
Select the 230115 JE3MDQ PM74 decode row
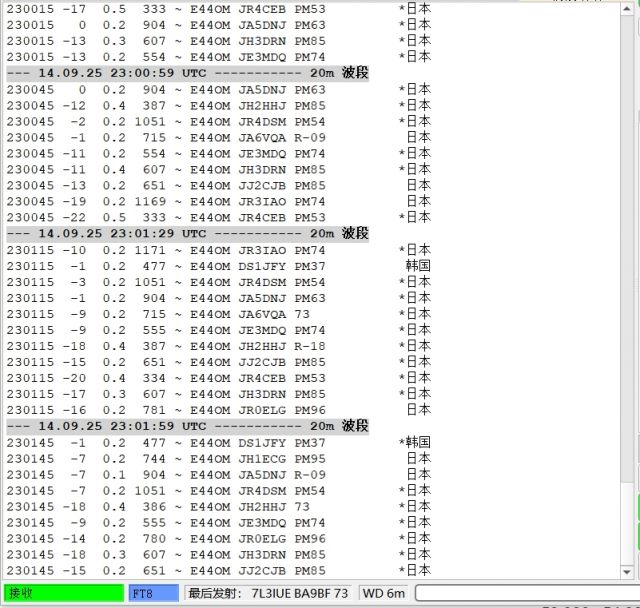coord(218,330)
